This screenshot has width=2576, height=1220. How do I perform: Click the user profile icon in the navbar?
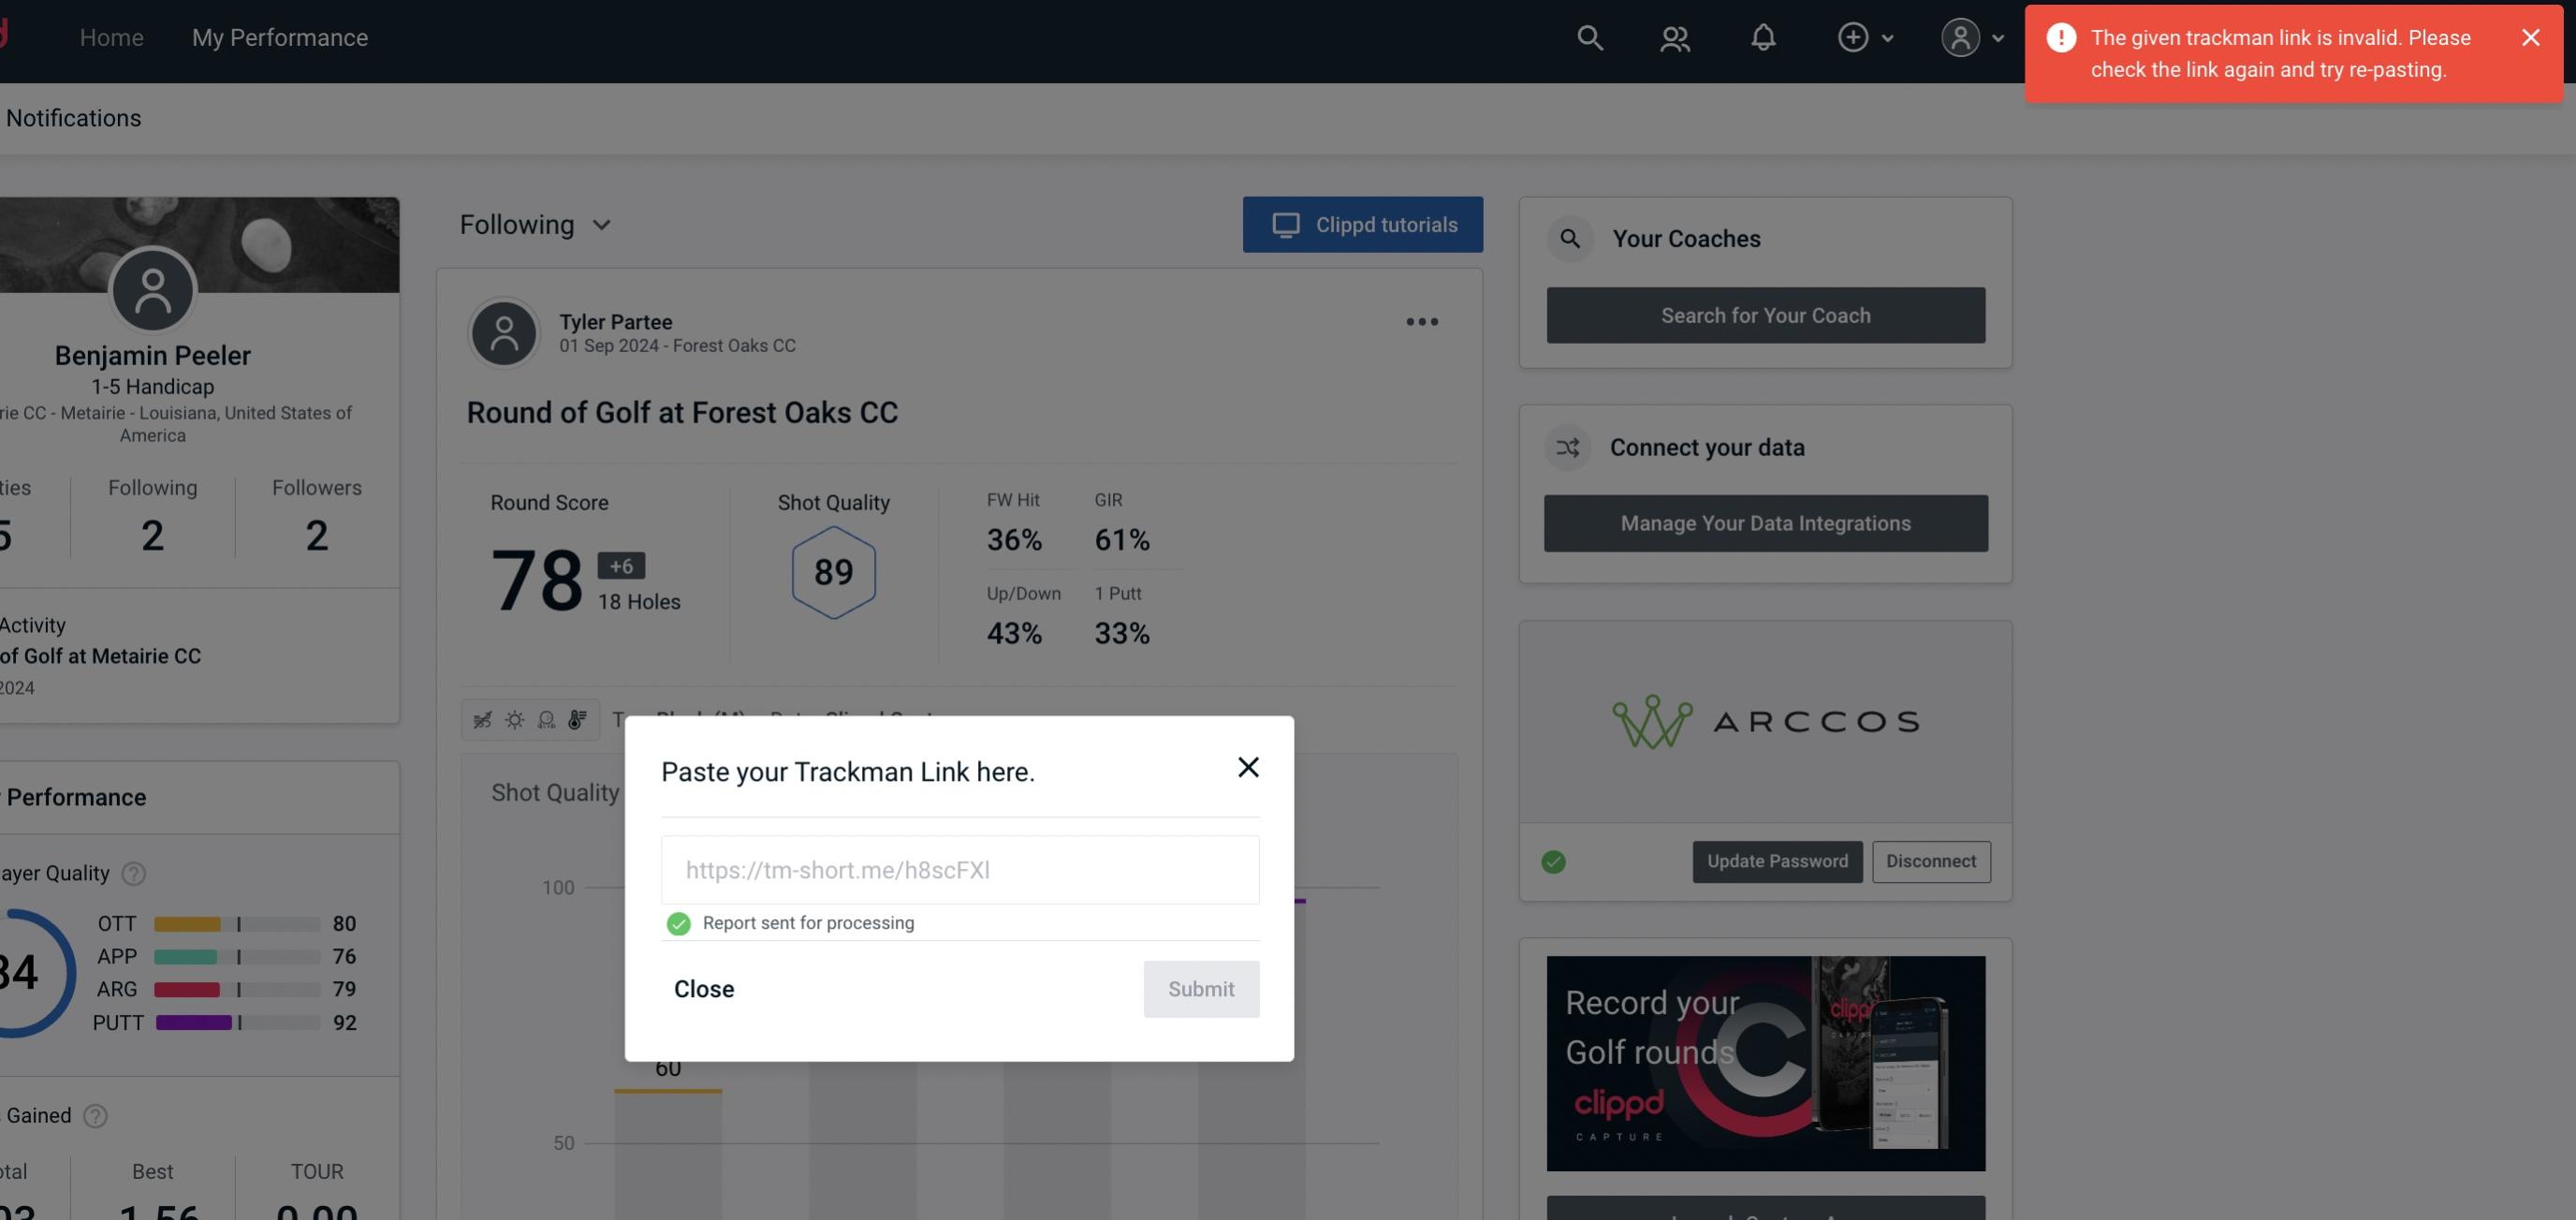(x=1960, y=37)
